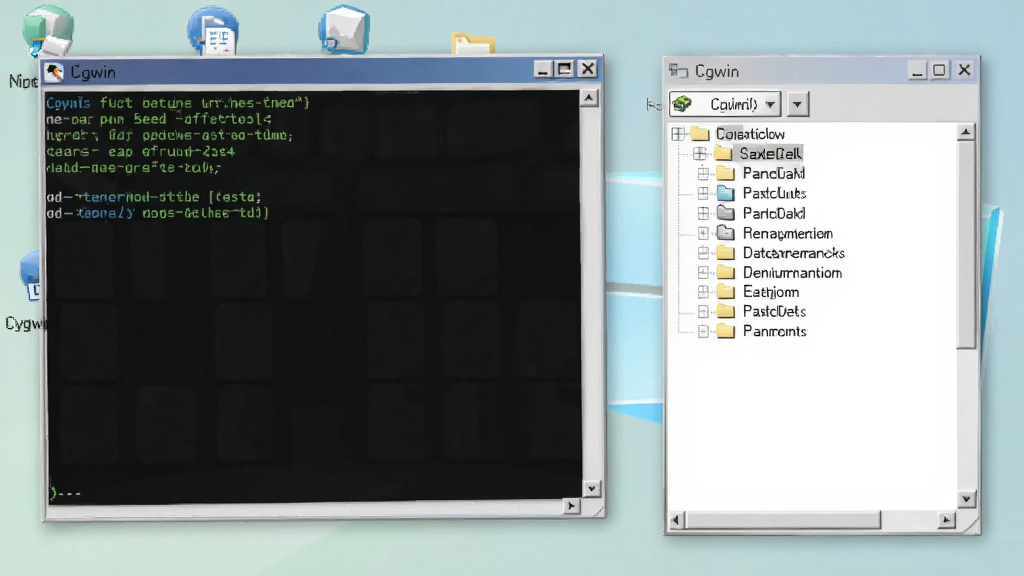Click the terminal prompt line at bottom

[65, 493]
